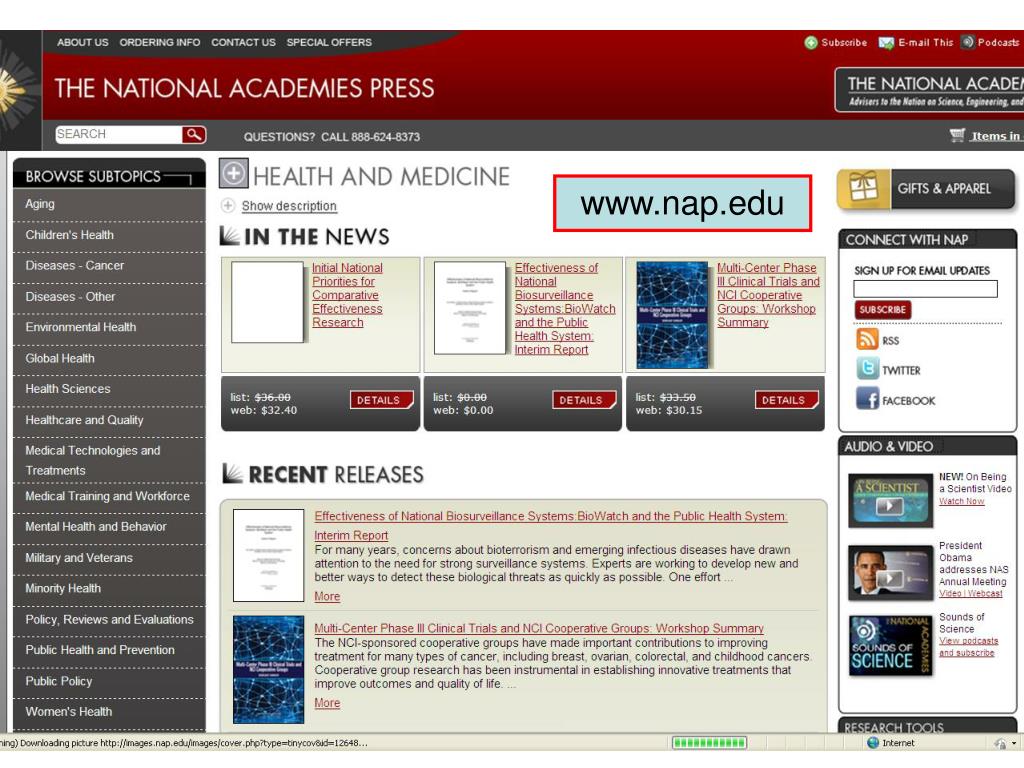Open the Special Offers menu item
1024x768 pixels.
pyautogui.click(x=329, y=42)
